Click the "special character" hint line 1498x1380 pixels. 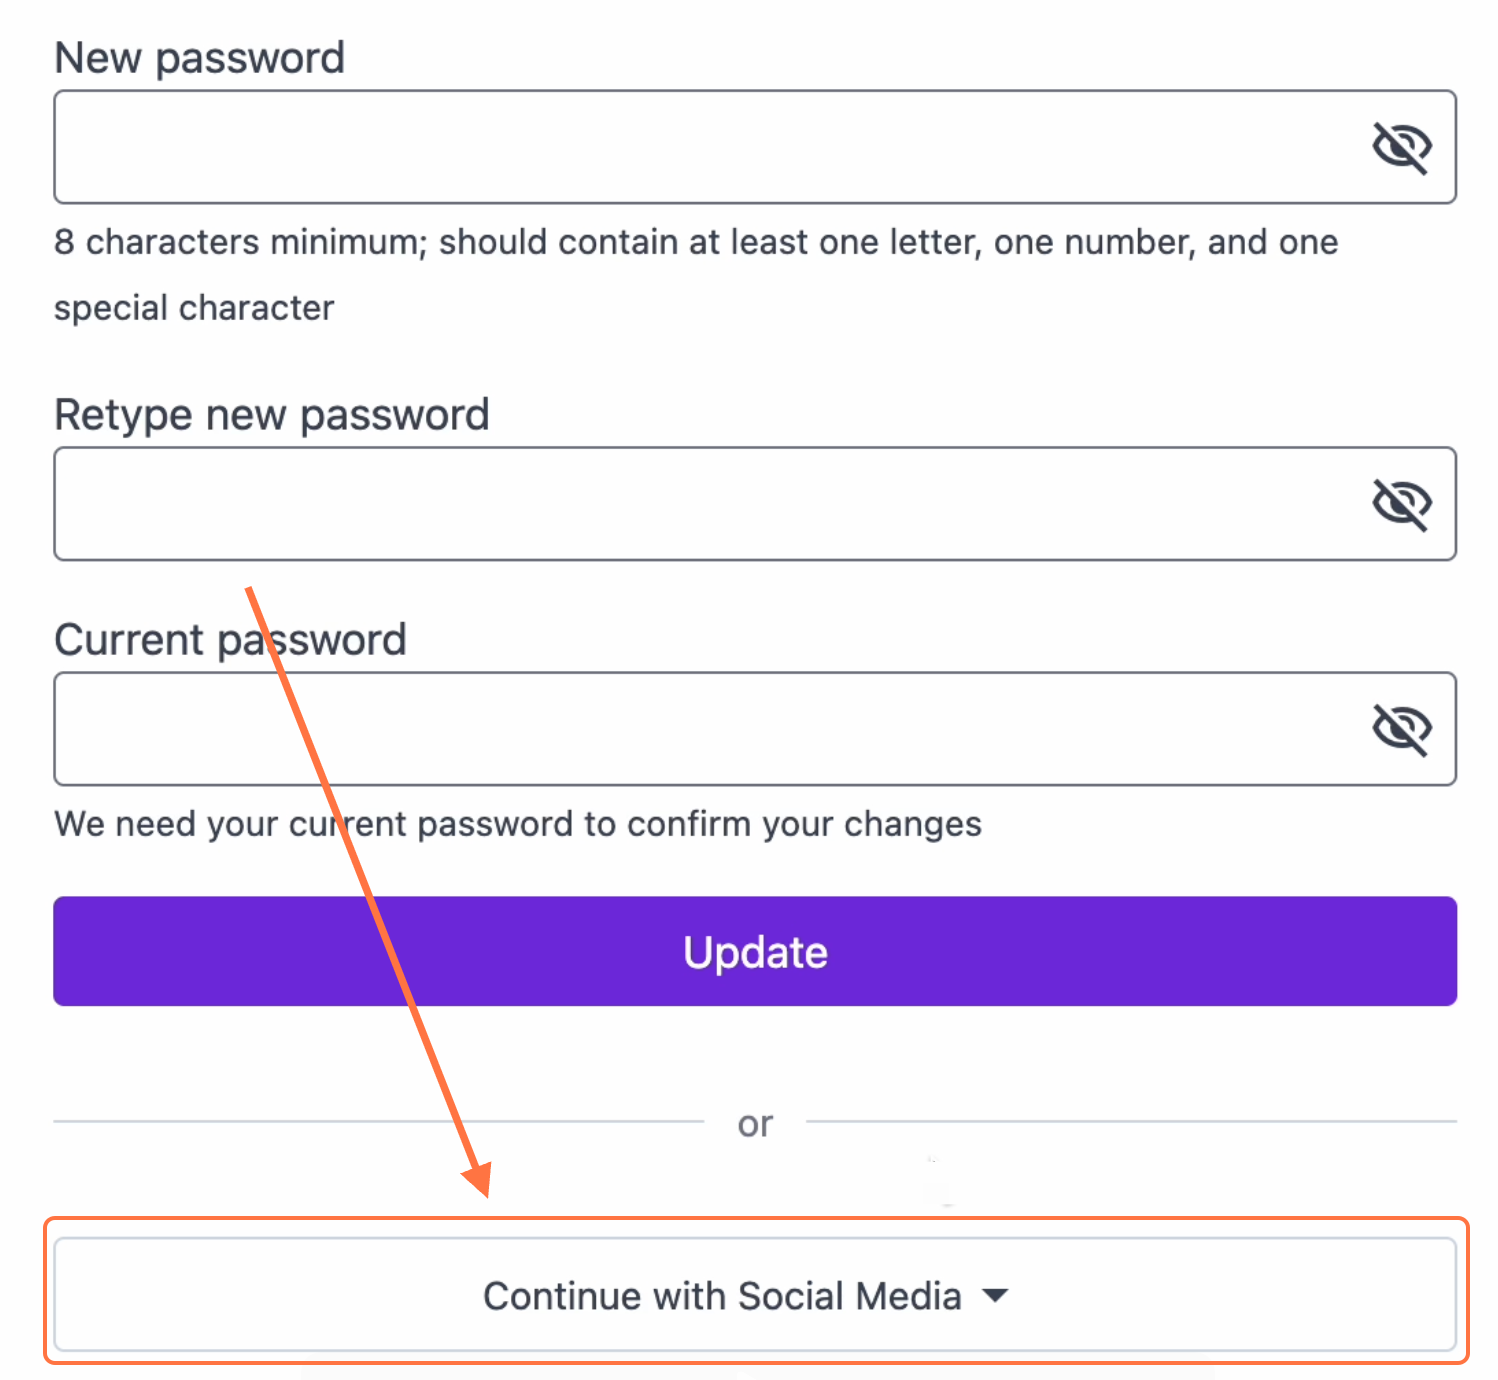coord(194,308)
